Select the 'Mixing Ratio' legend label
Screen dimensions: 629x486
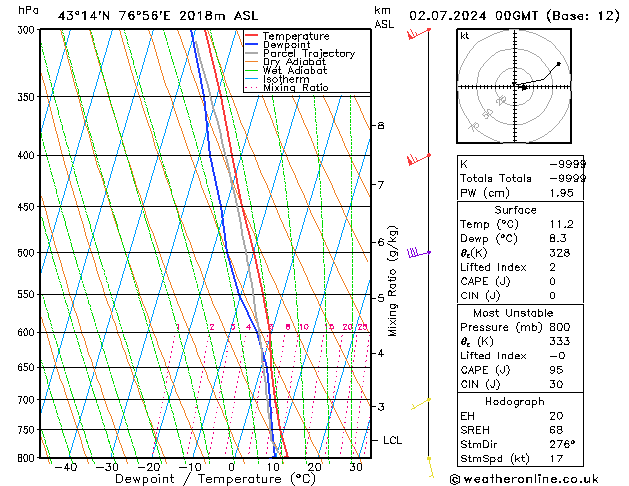pos(296,87)
